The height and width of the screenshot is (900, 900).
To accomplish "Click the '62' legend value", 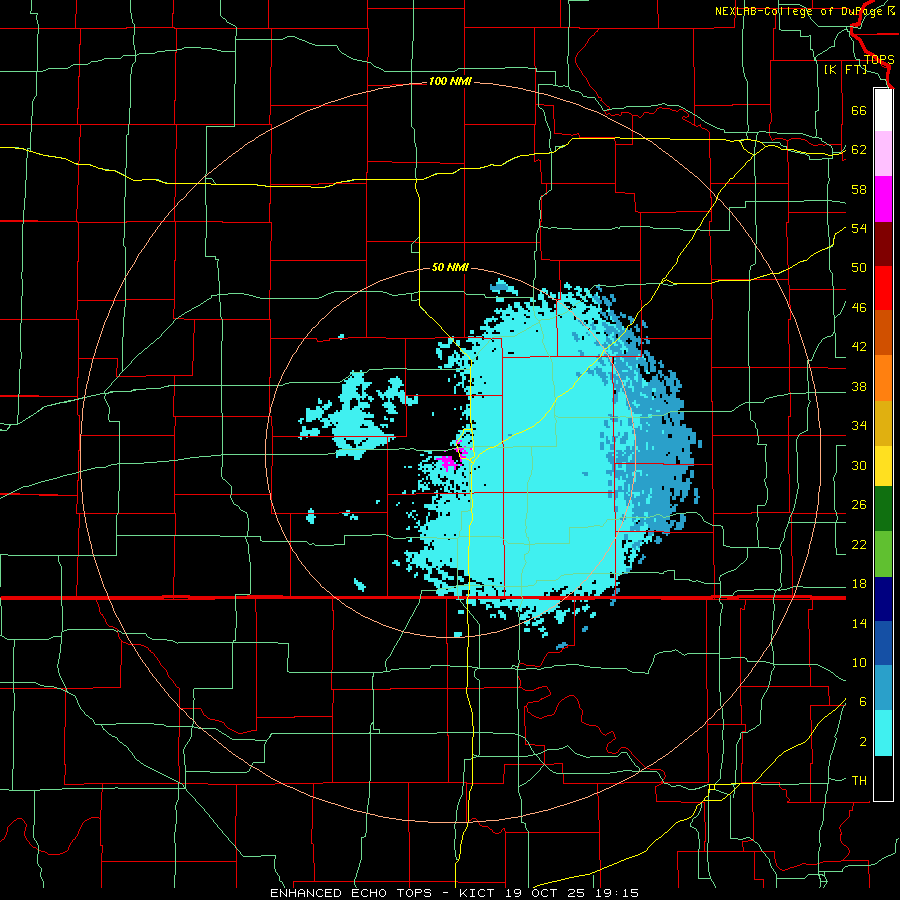I will [859, 150].
